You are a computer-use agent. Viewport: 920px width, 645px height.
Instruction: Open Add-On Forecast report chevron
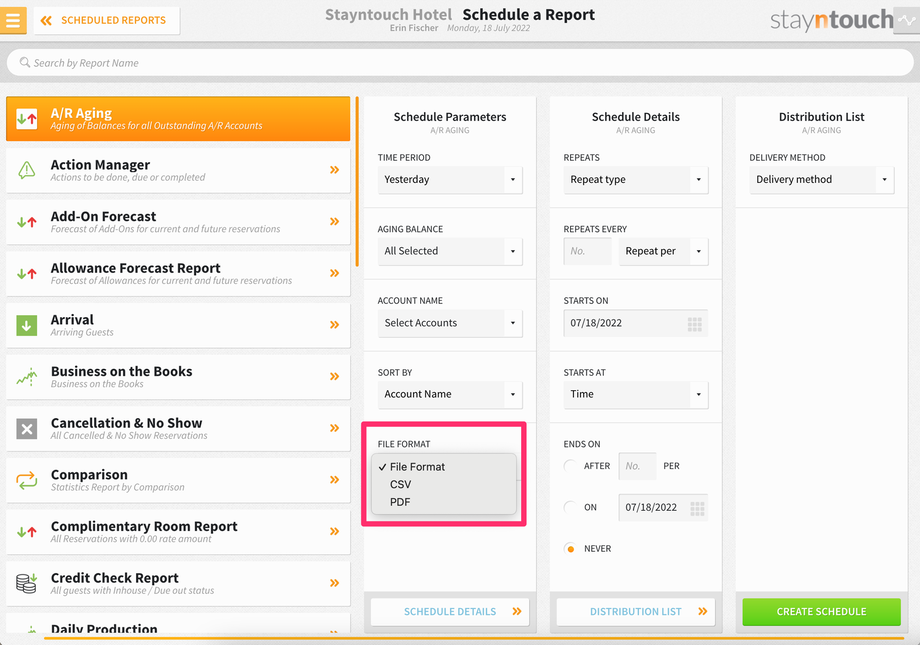[334, 222]
